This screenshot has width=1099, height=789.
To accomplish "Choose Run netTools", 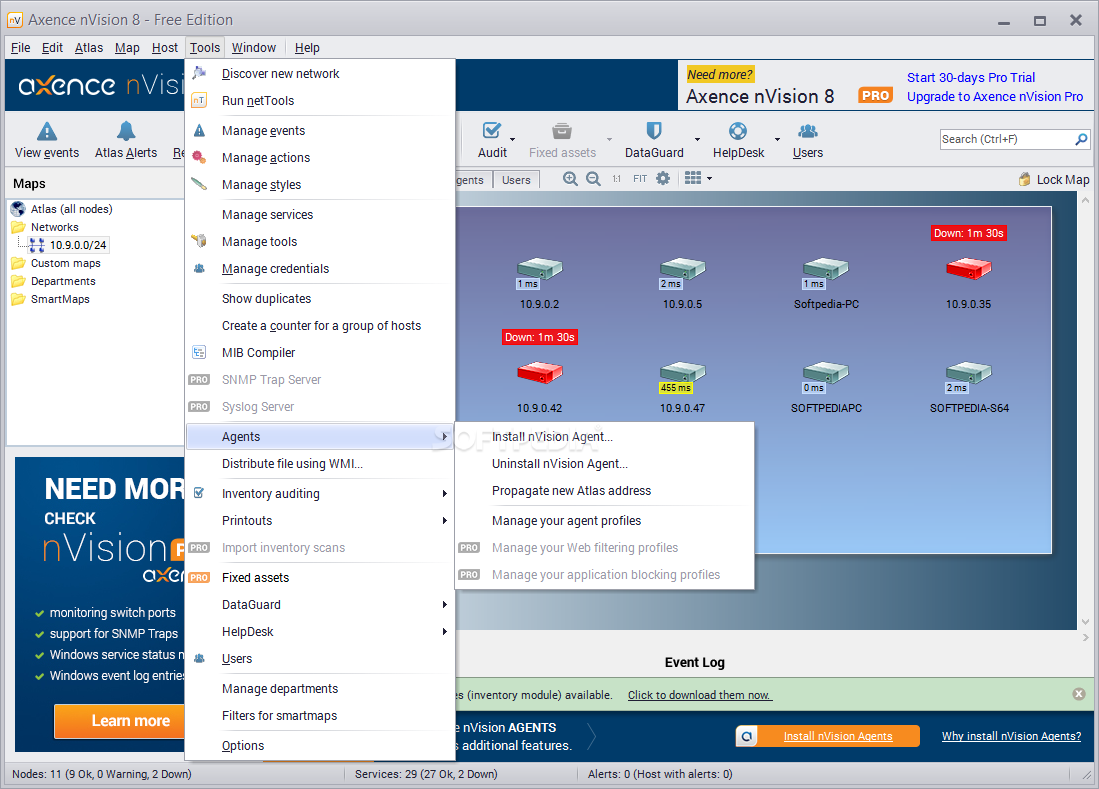I will tap(320, 100).
